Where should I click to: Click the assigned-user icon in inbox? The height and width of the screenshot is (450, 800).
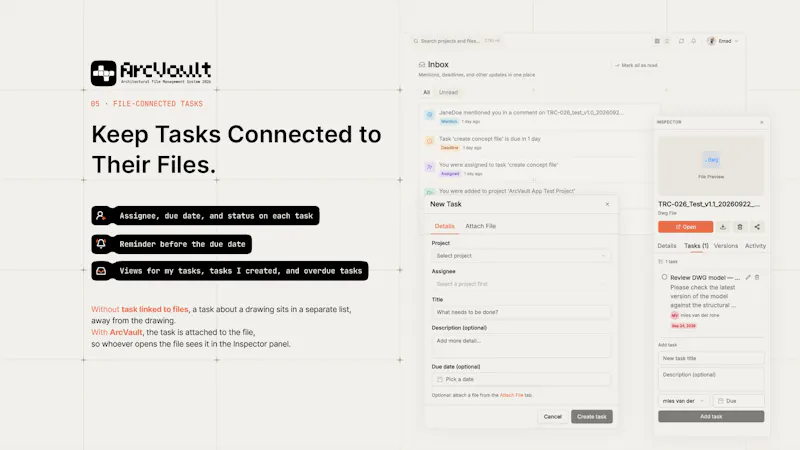(x=430, y=167)
